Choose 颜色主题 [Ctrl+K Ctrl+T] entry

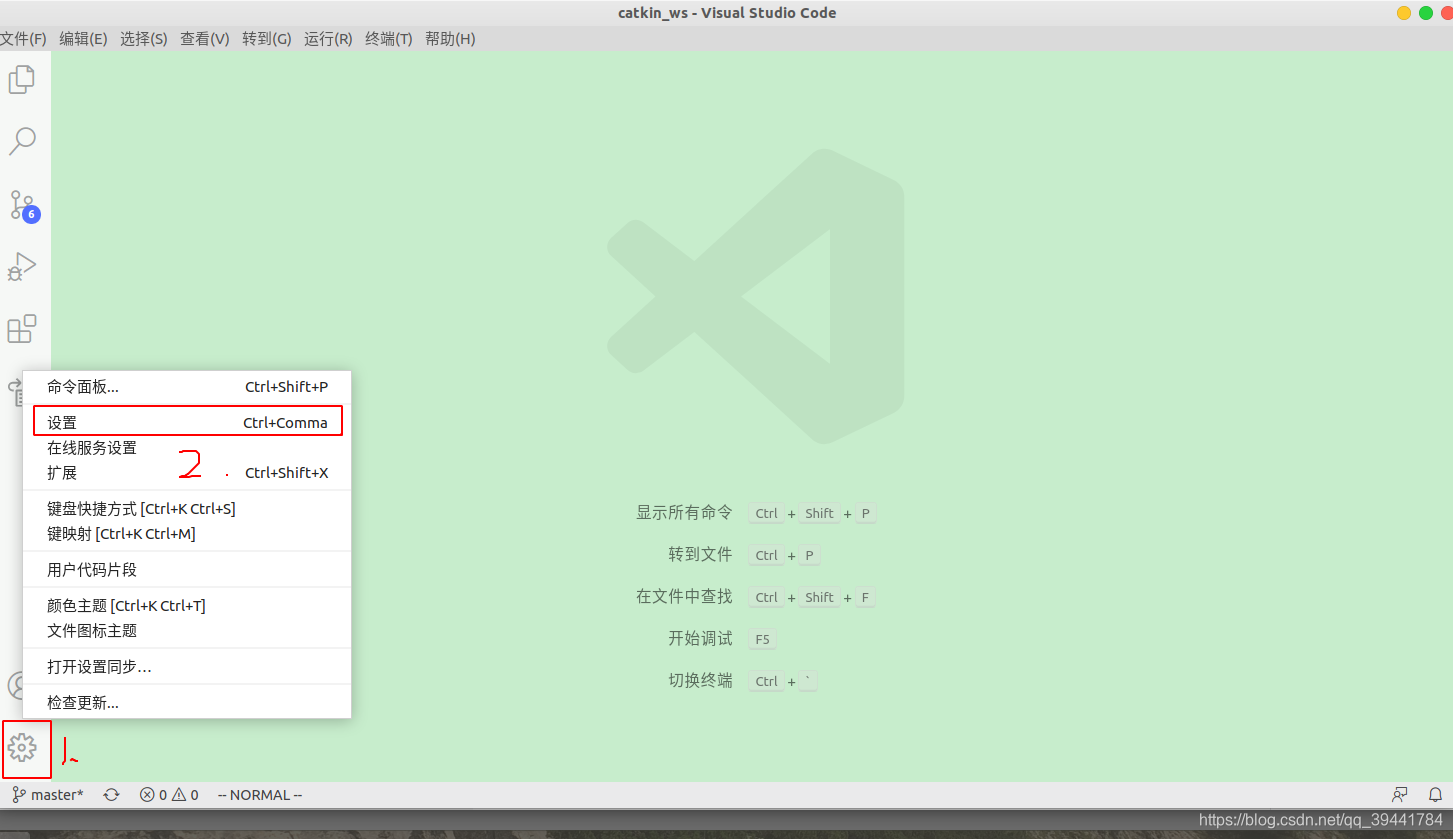[187, 606]
